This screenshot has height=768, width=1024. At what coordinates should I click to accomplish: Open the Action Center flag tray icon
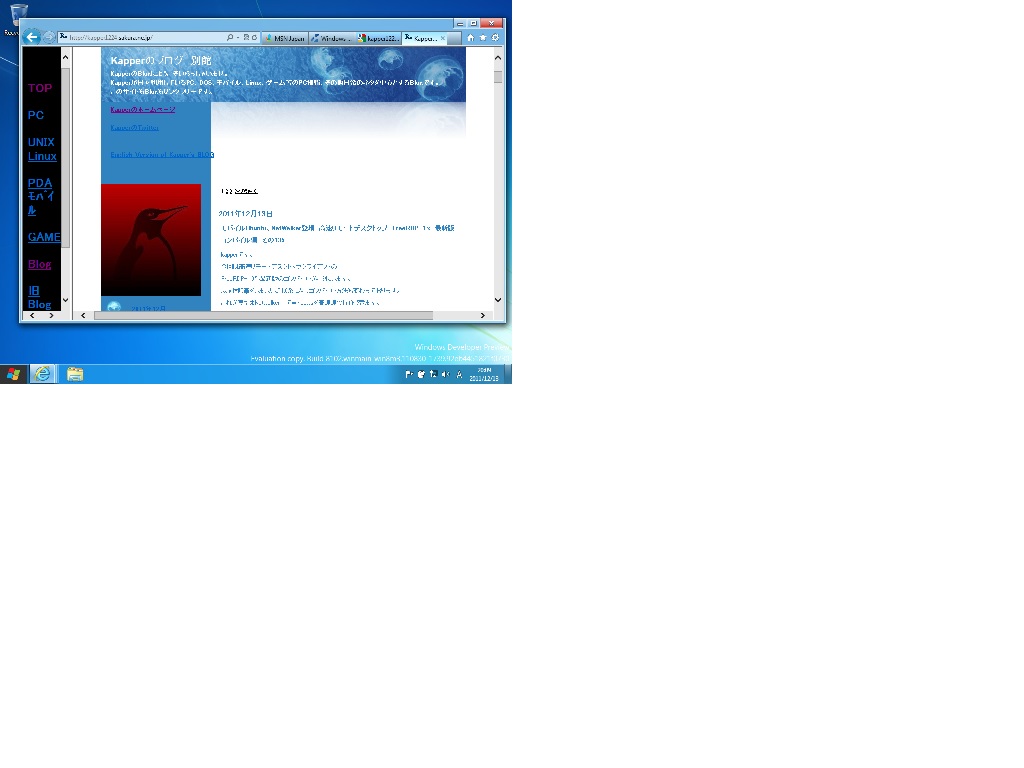click(x=409, y=374)
